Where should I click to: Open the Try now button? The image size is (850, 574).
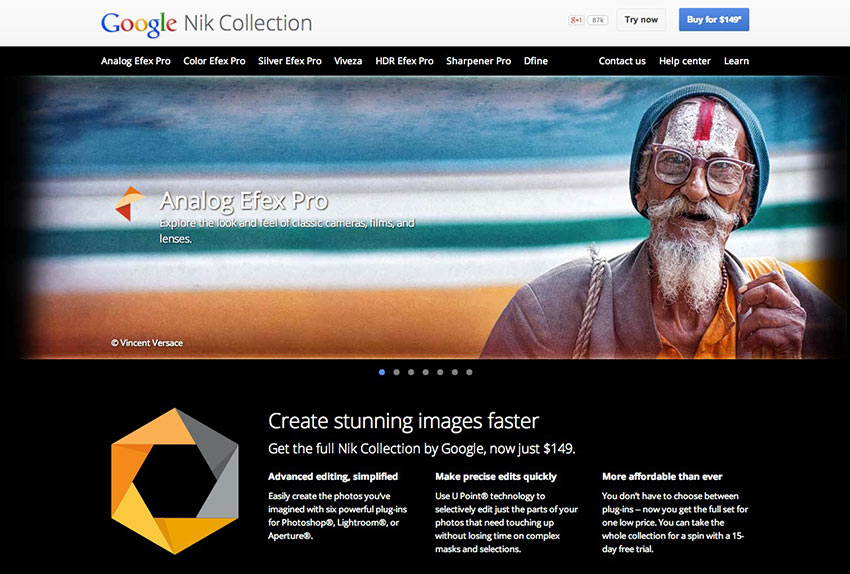641,20
